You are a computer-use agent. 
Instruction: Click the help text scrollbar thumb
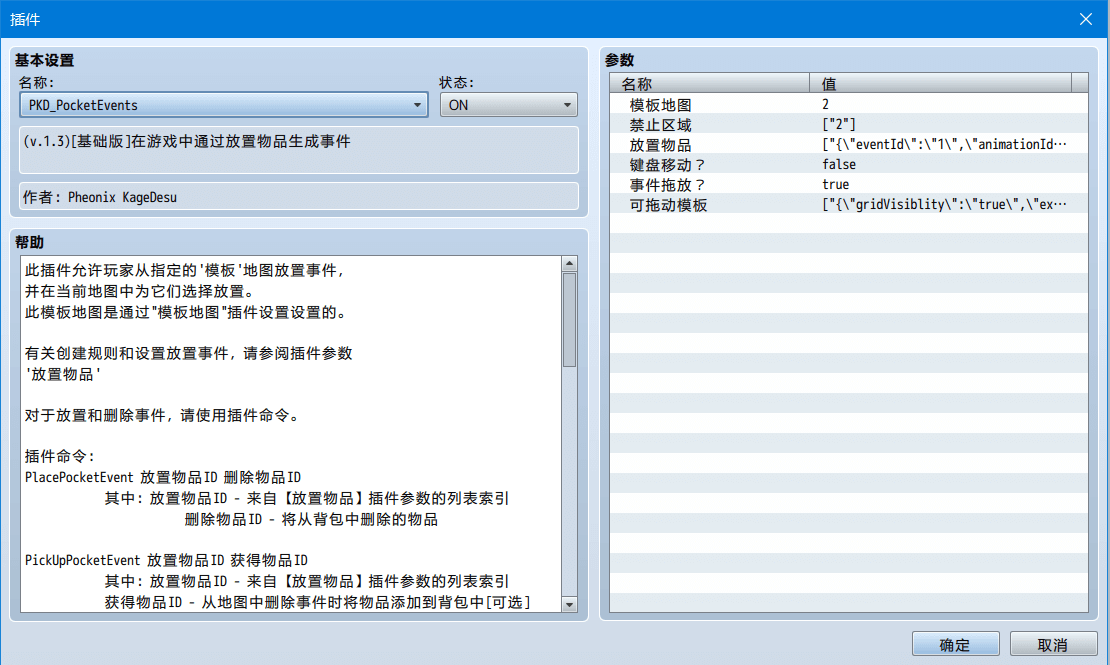pyautogui.click(x=569, y=319)
